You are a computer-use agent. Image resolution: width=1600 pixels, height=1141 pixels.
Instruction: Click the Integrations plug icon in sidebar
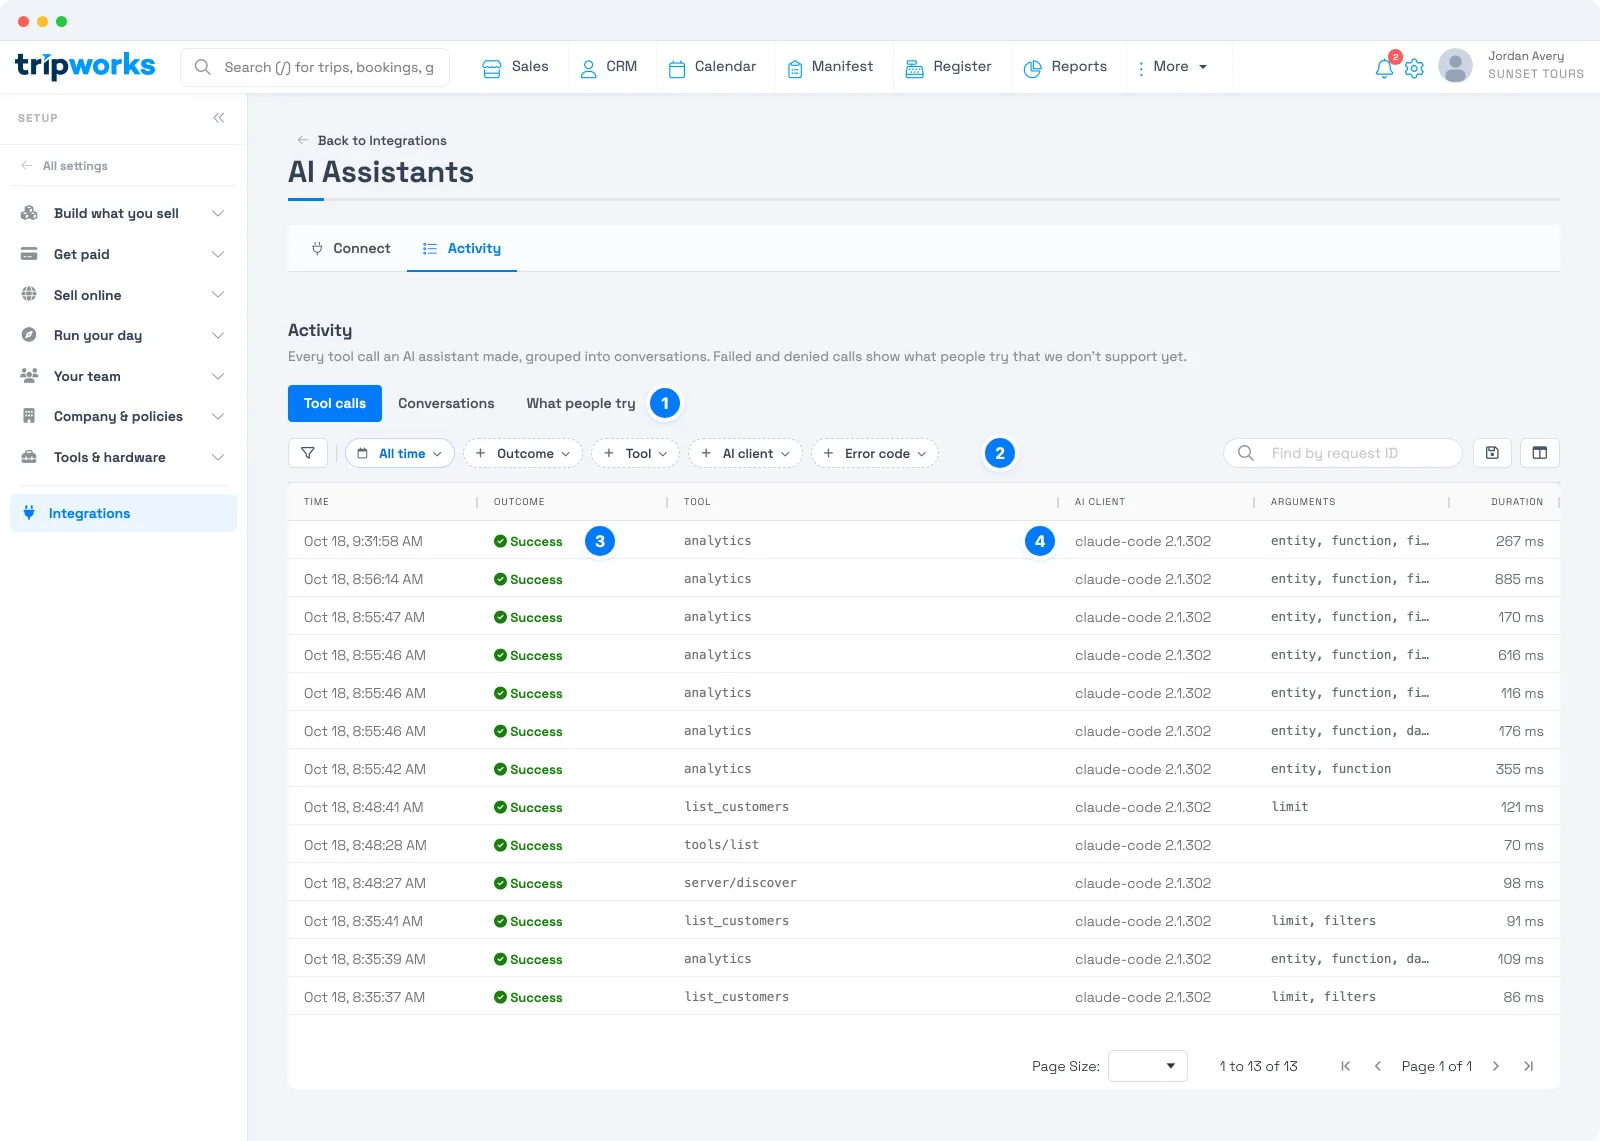point(29,513)
